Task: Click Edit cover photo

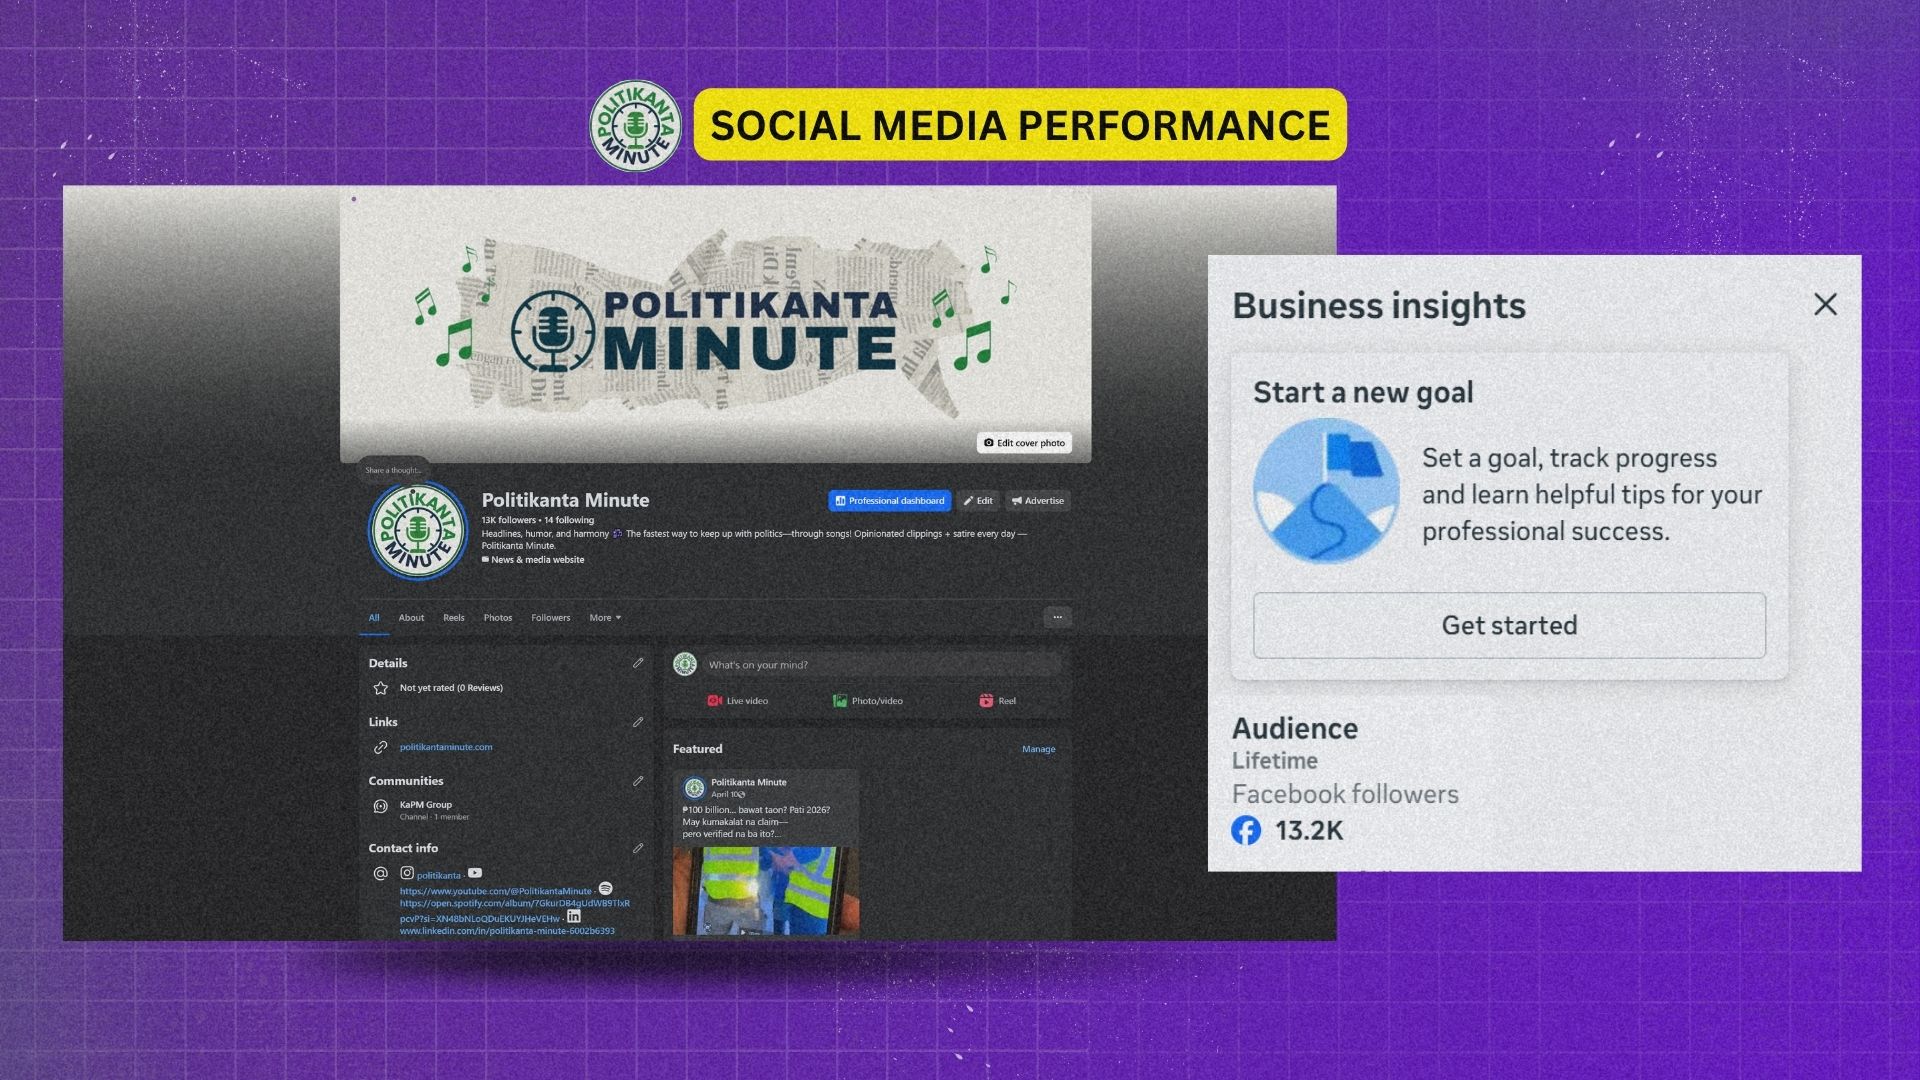Action: coord(1024,443)
